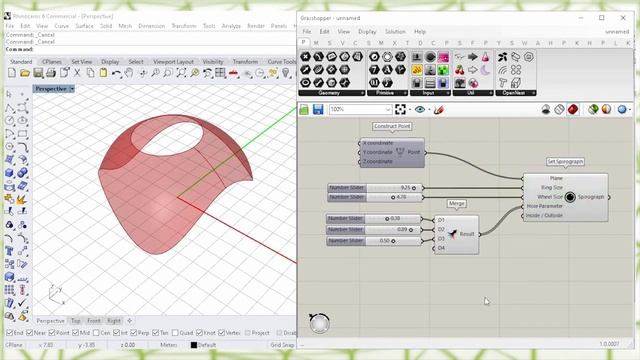Toggle the End osnap checkbox

pyautogui.click(x=10, y=333)
